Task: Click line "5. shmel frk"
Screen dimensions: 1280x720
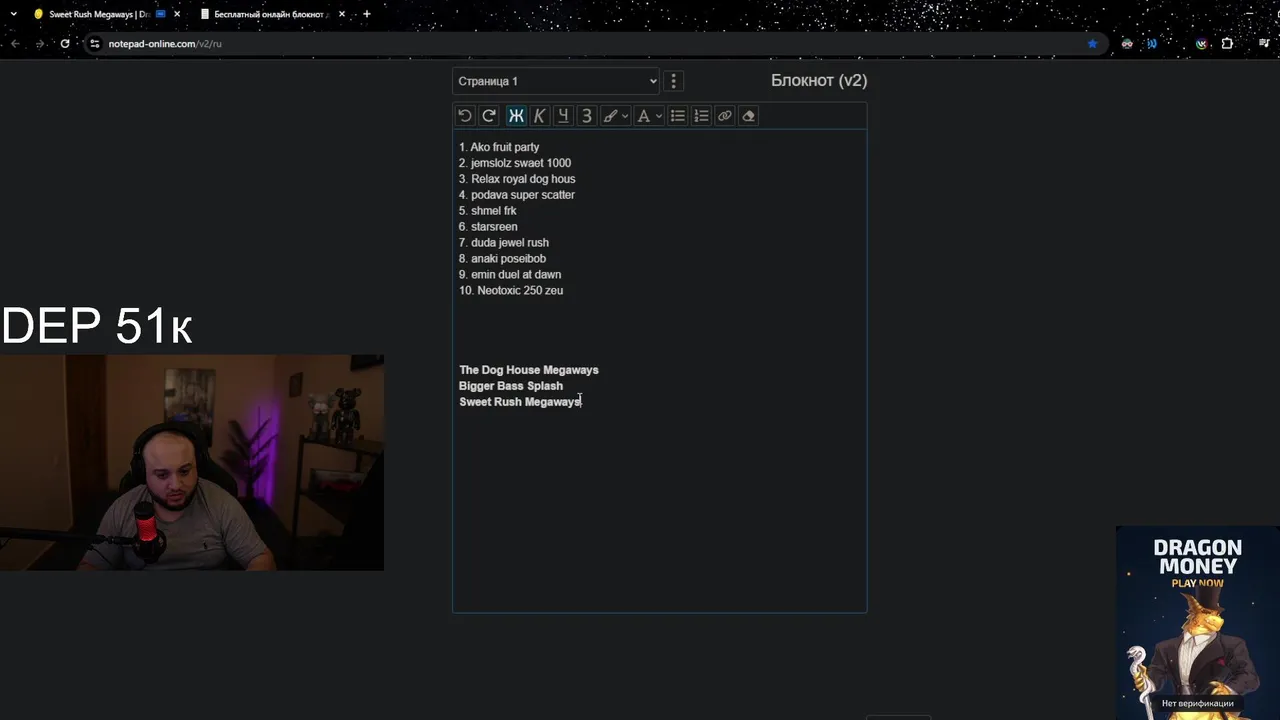Action: tap(488, 211)
